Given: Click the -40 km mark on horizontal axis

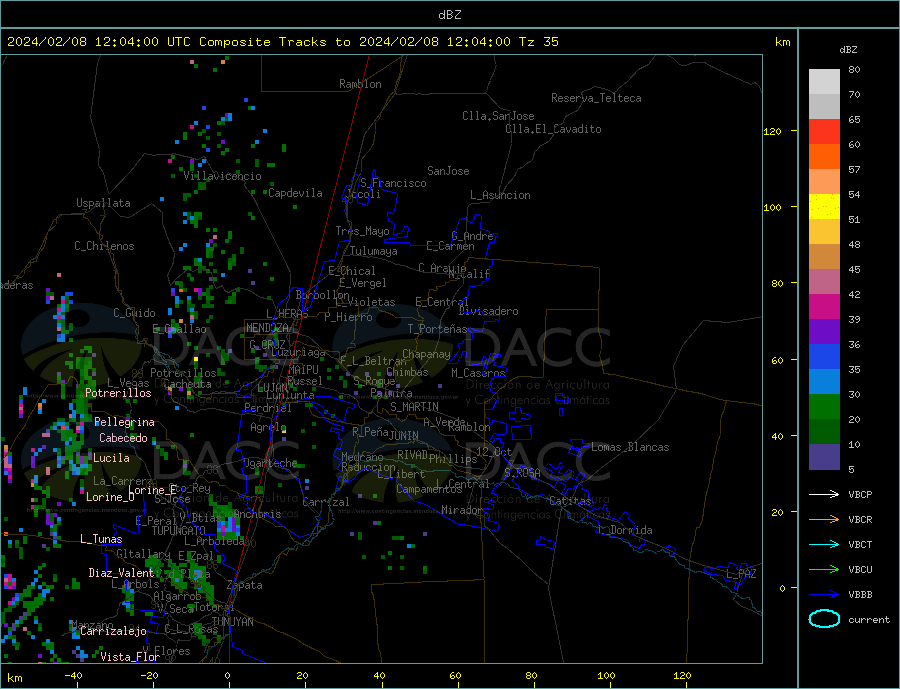Looking at the screenshot, I should tap(73, 676).
